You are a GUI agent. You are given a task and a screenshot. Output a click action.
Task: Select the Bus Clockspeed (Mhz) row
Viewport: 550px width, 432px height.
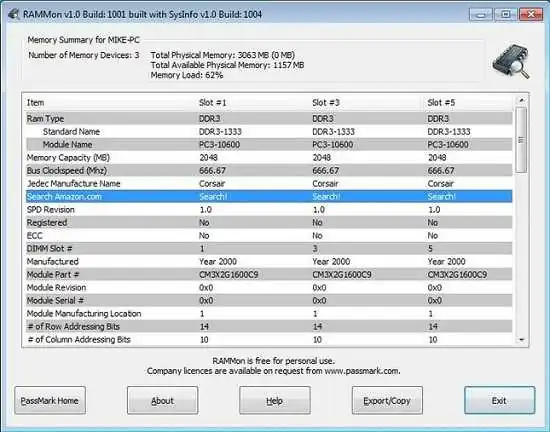pos(269,170)
